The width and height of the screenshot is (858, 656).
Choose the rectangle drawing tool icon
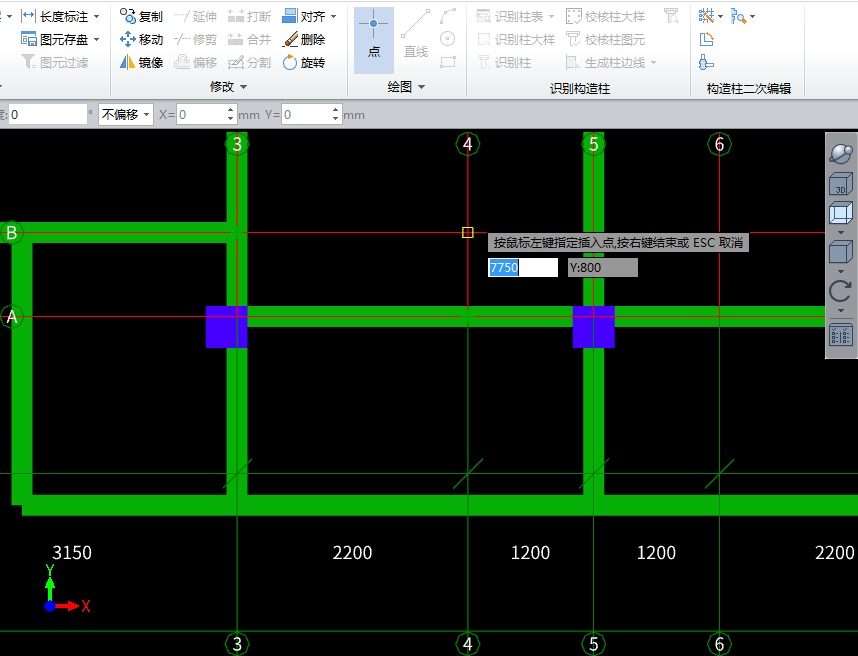tap(448, 62)
